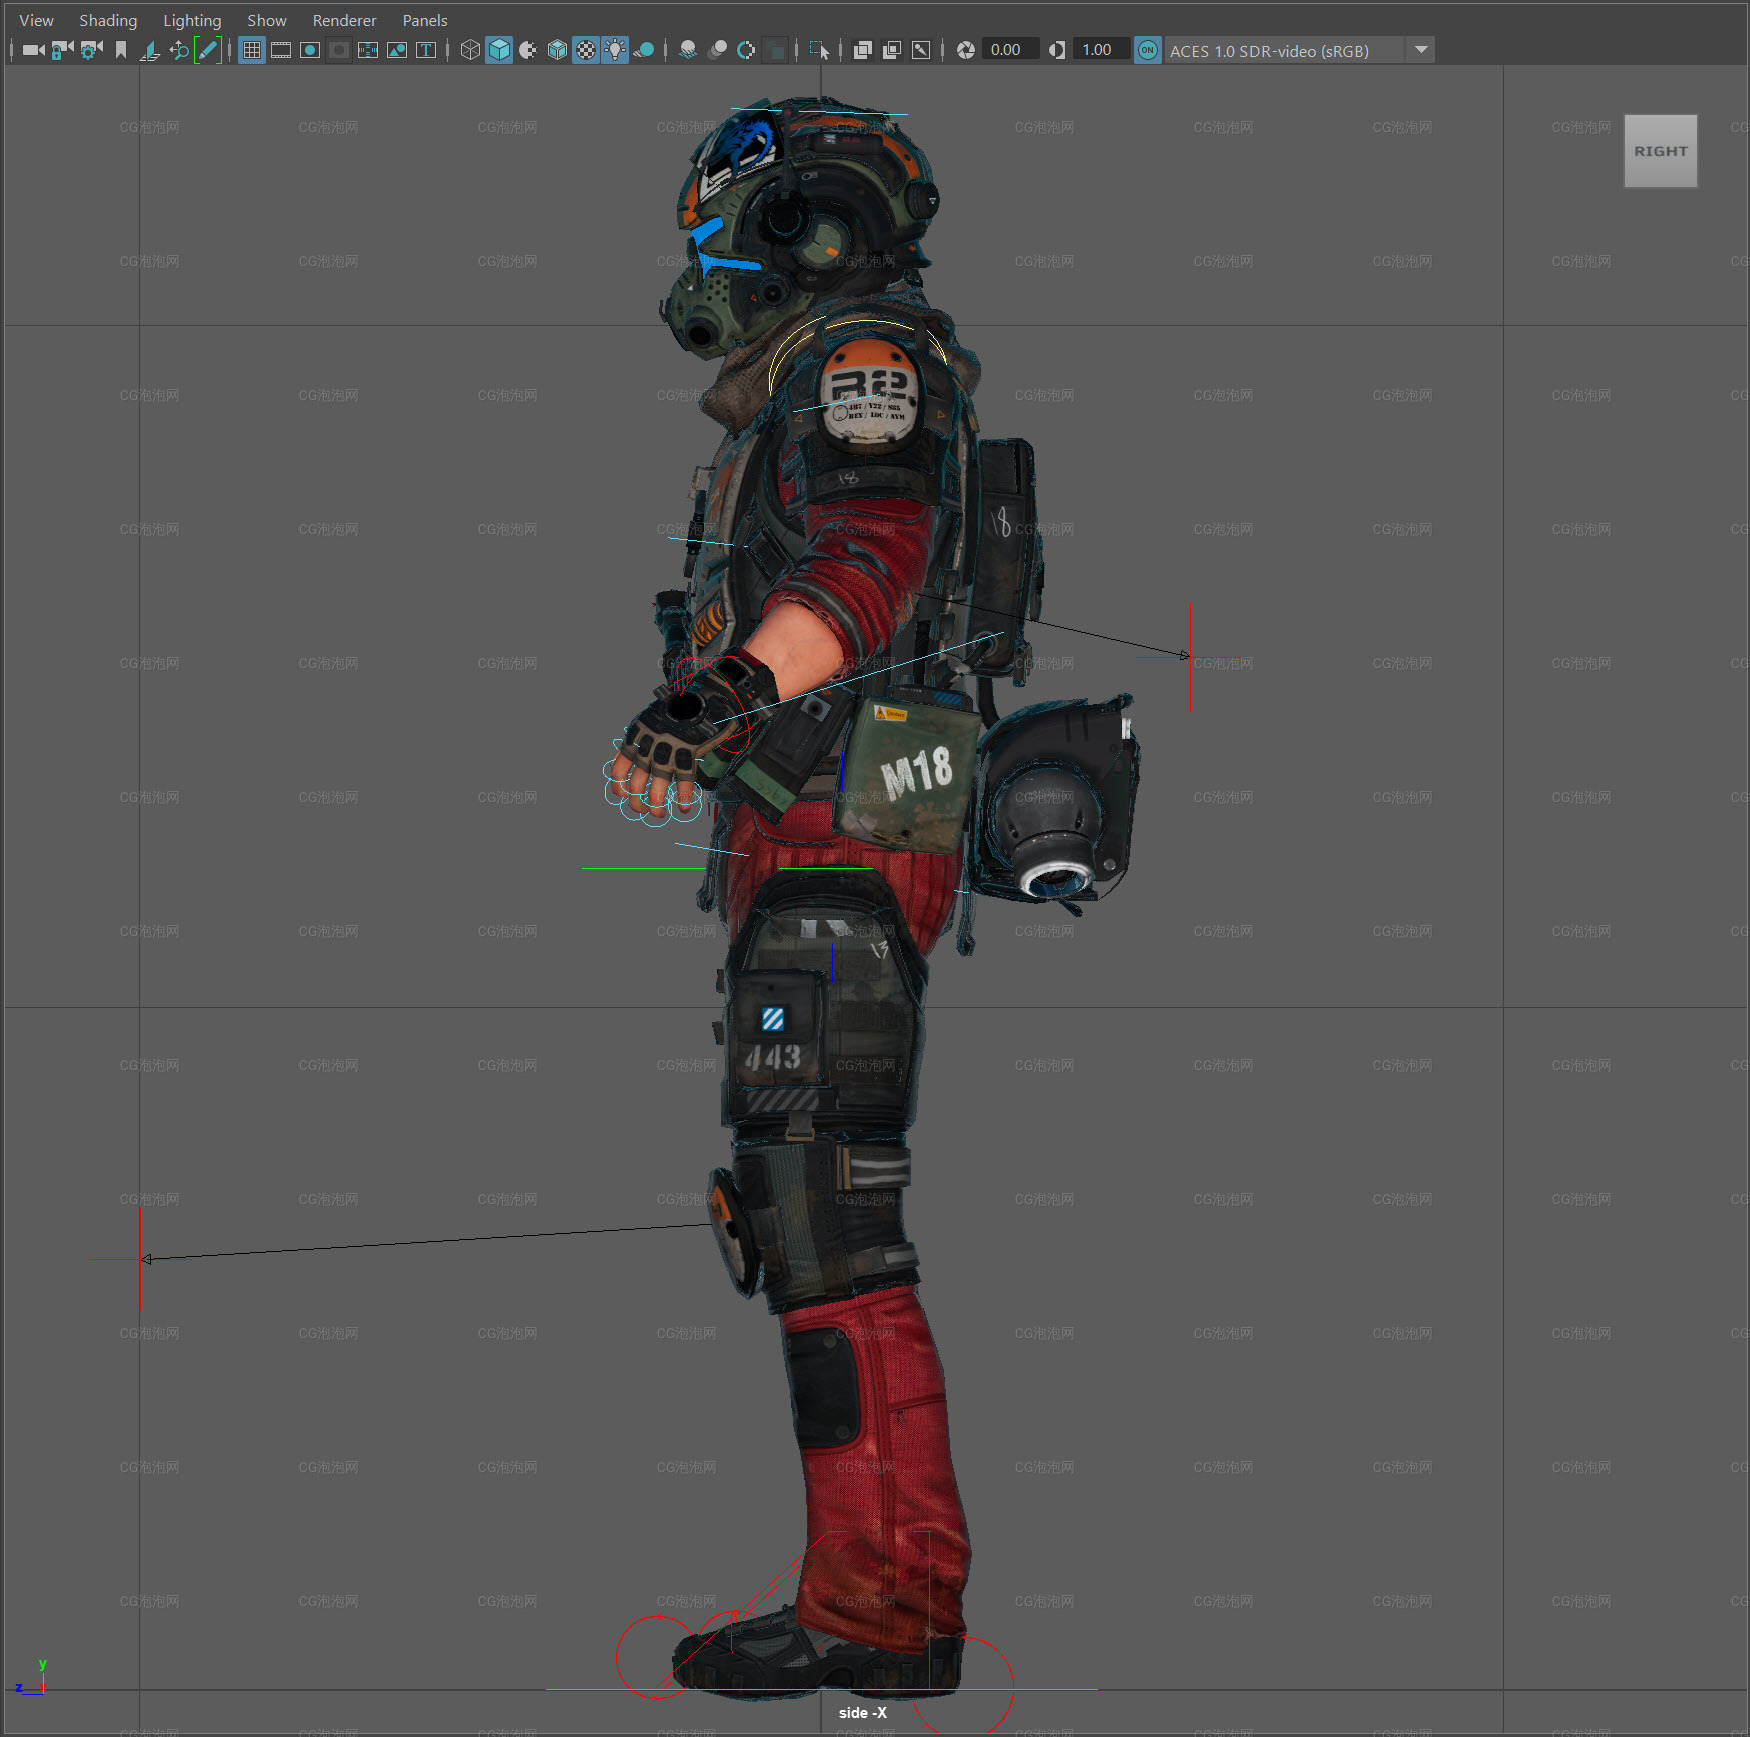Switch to Wireframe display mode

coord(470,50)
